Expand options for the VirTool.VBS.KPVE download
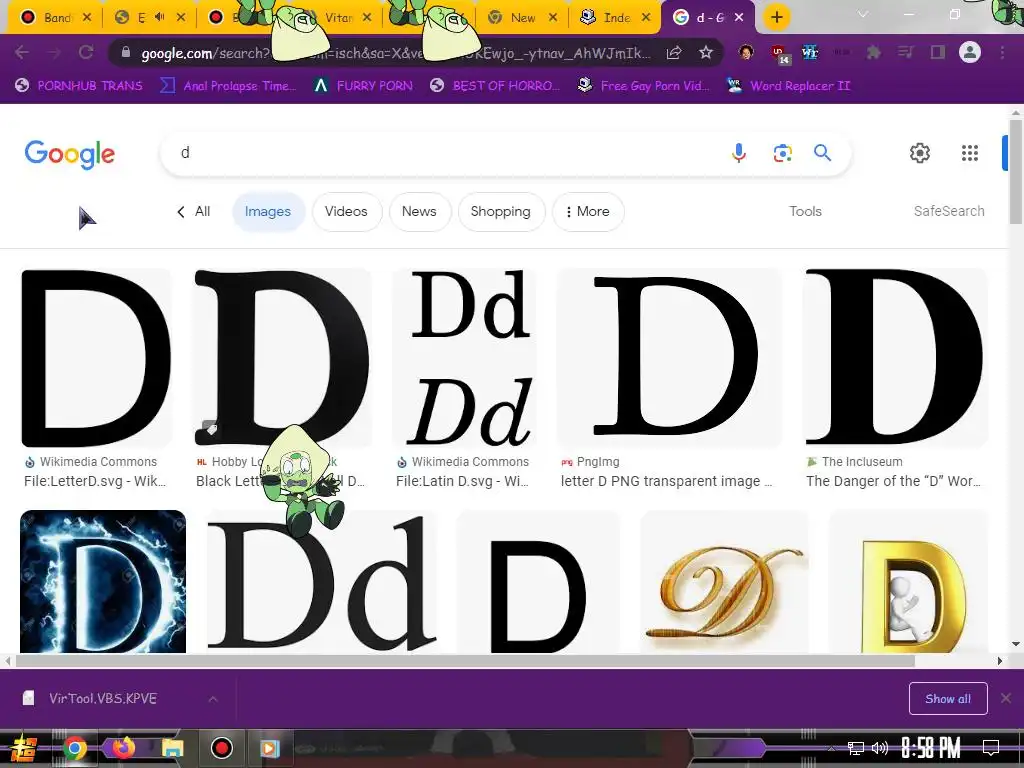This screenshot has height=768, width=1024. tap(213, 699)
